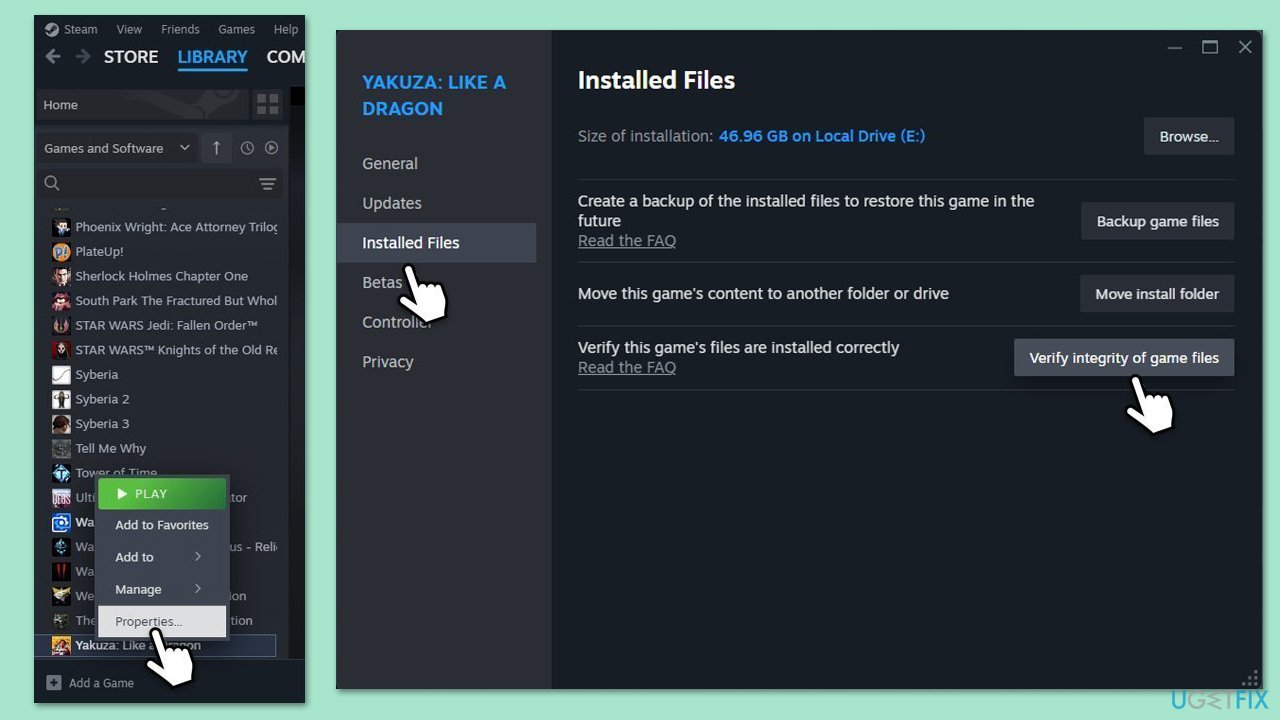
Task: Open Read the FAQ link under backup
Action: pos(627,241)
